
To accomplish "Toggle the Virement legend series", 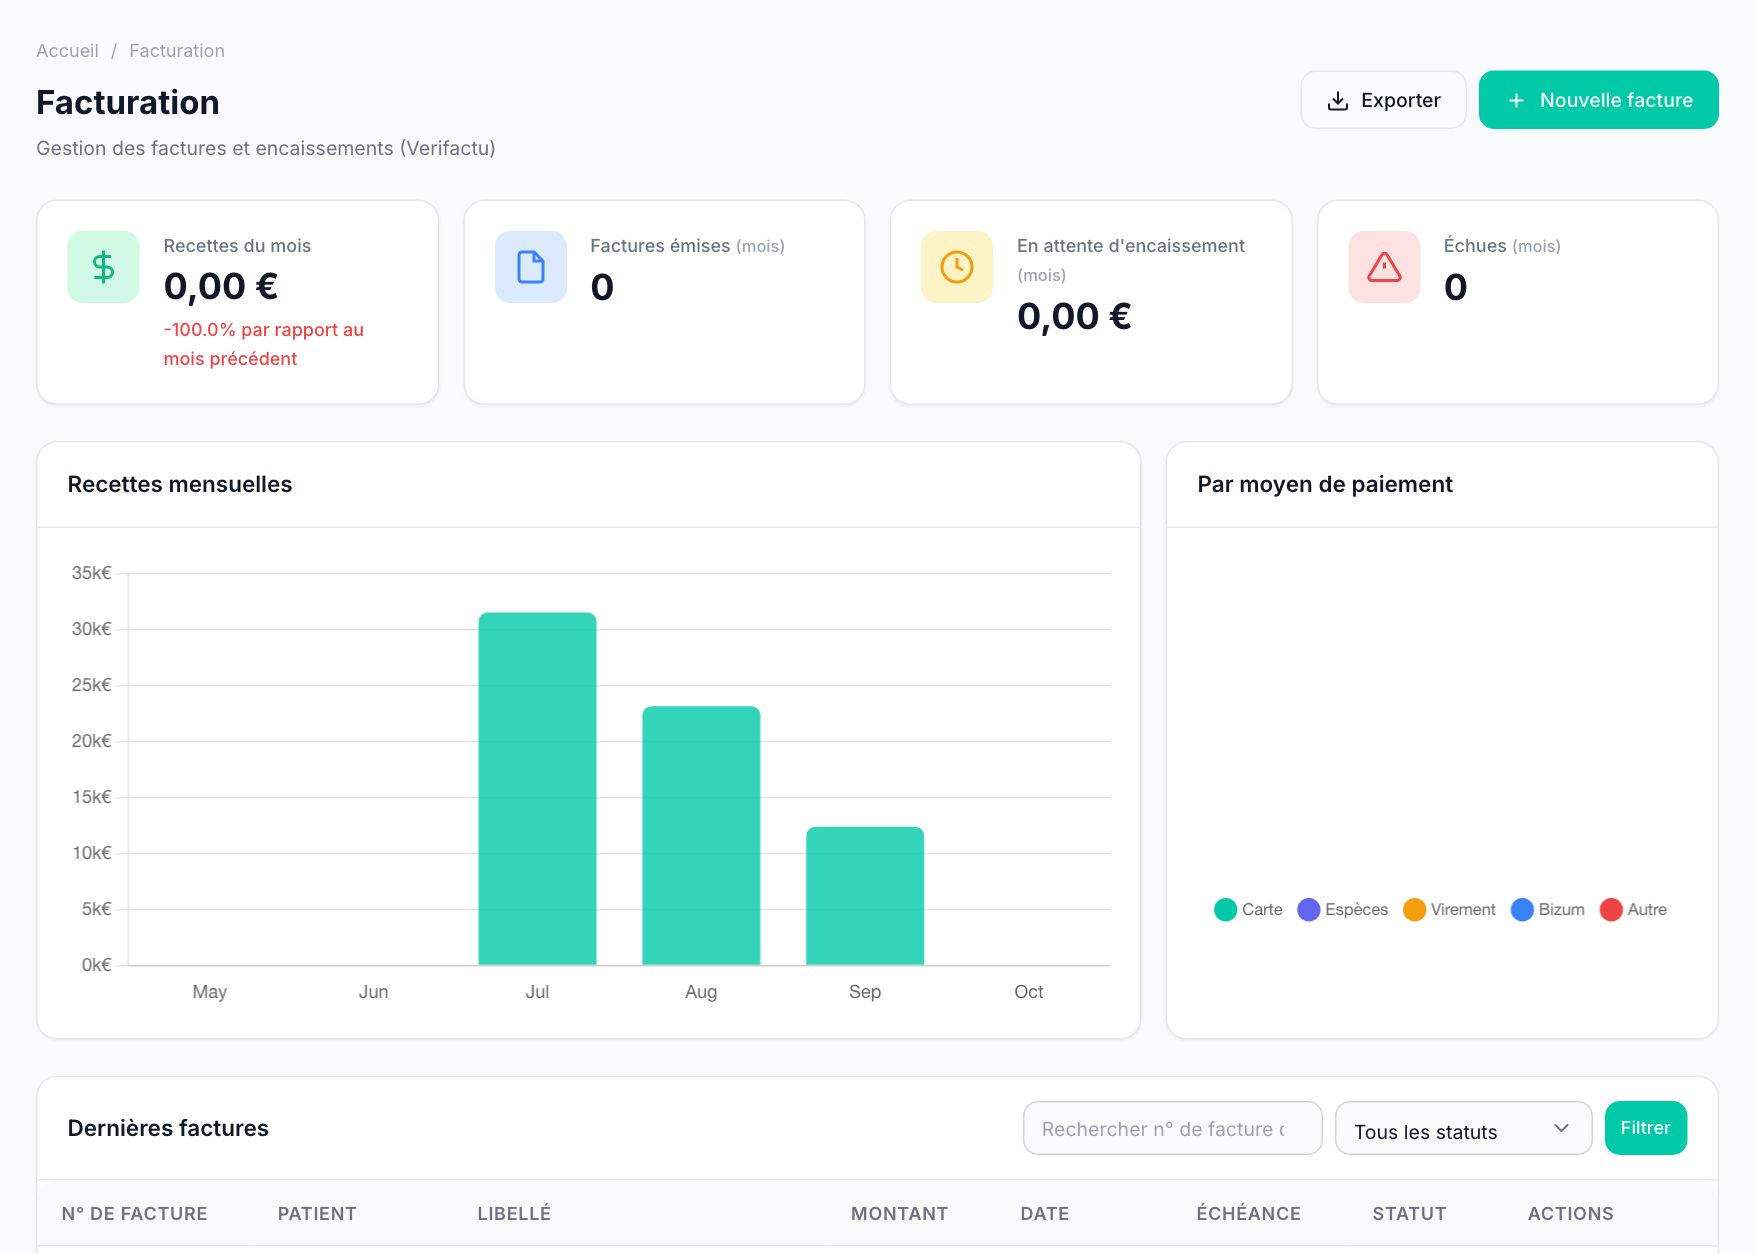I will pos(1450,910).
